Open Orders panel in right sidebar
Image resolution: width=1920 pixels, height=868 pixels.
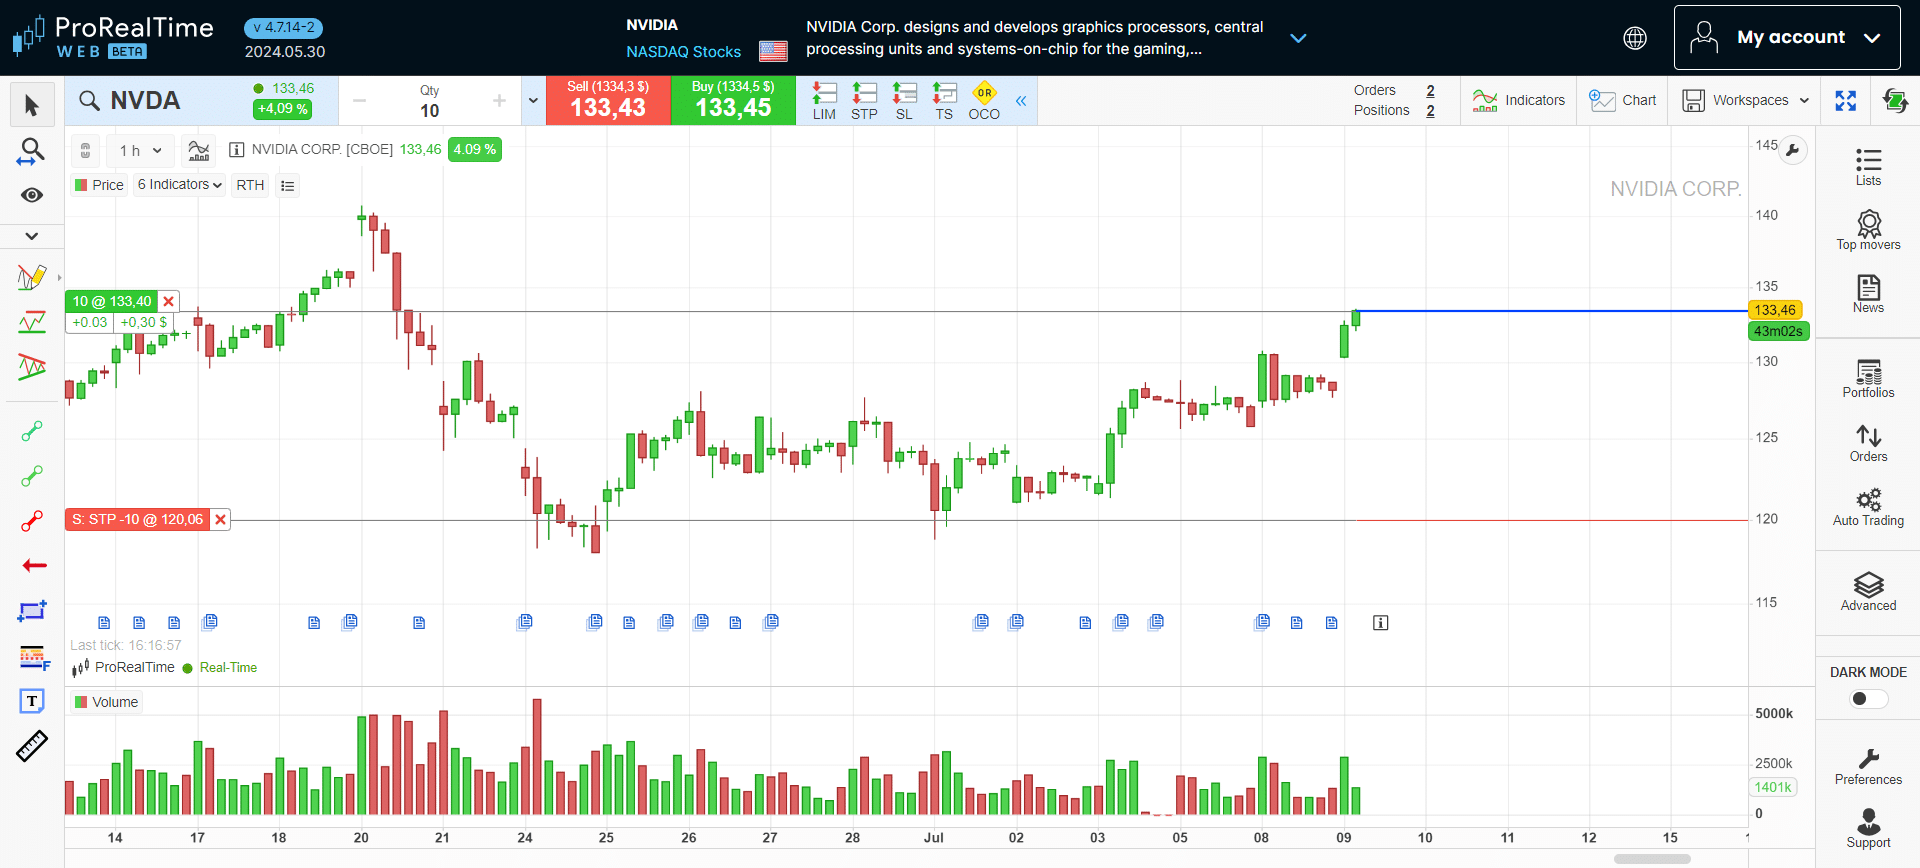[1868, 443]
